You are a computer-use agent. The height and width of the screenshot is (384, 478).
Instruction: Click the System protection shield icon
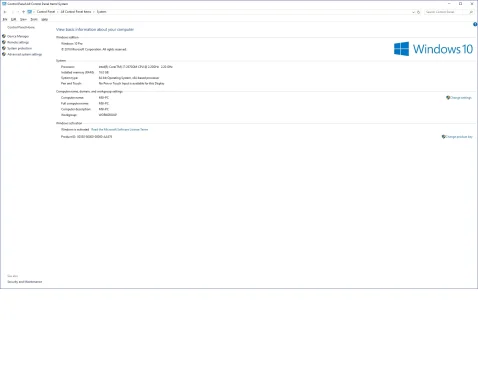point(4,48)
